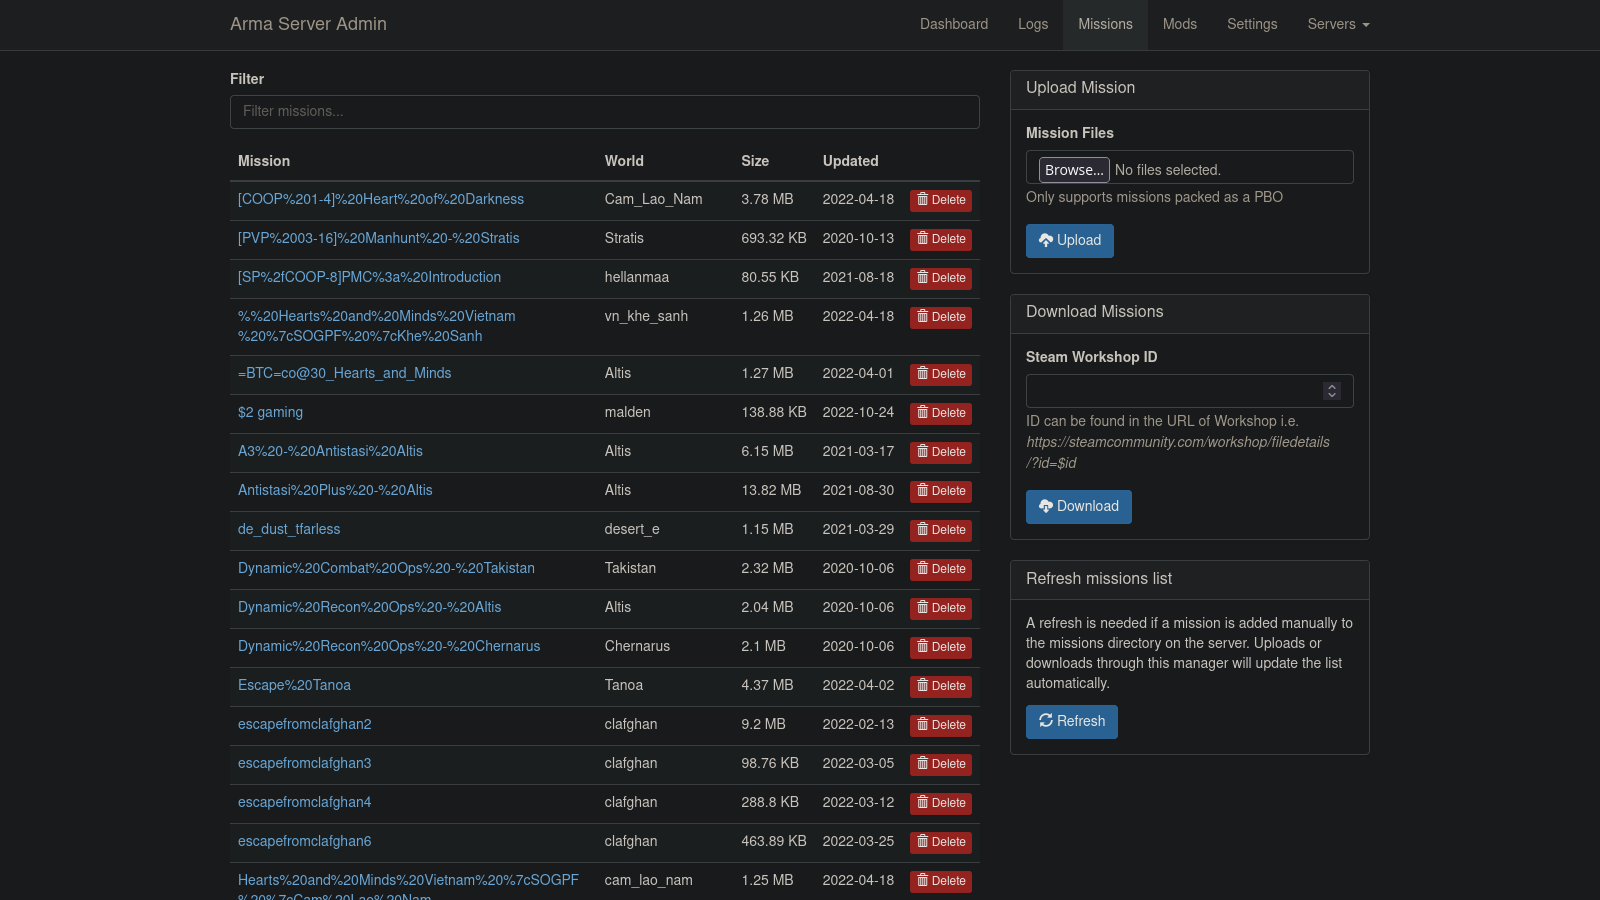Delete escapefromclafghan3 mission

tap(940, 764)
